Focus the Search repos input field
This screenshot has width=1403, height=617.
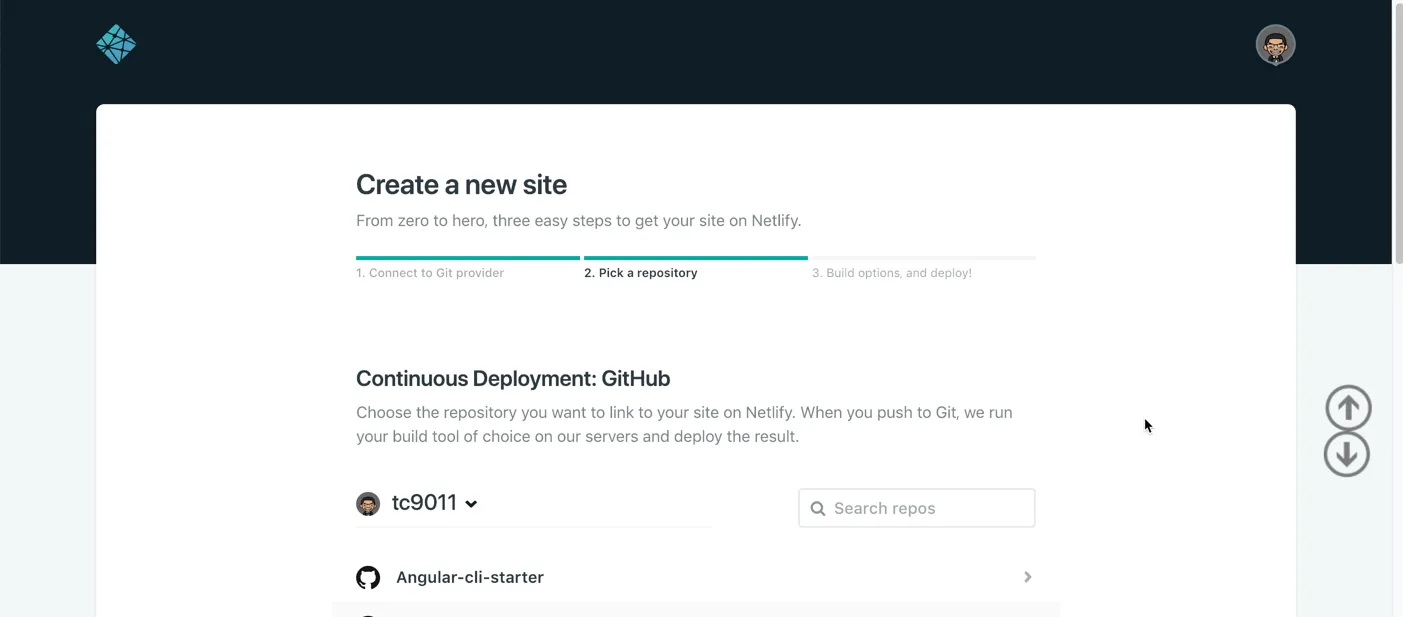coord(930,508)
